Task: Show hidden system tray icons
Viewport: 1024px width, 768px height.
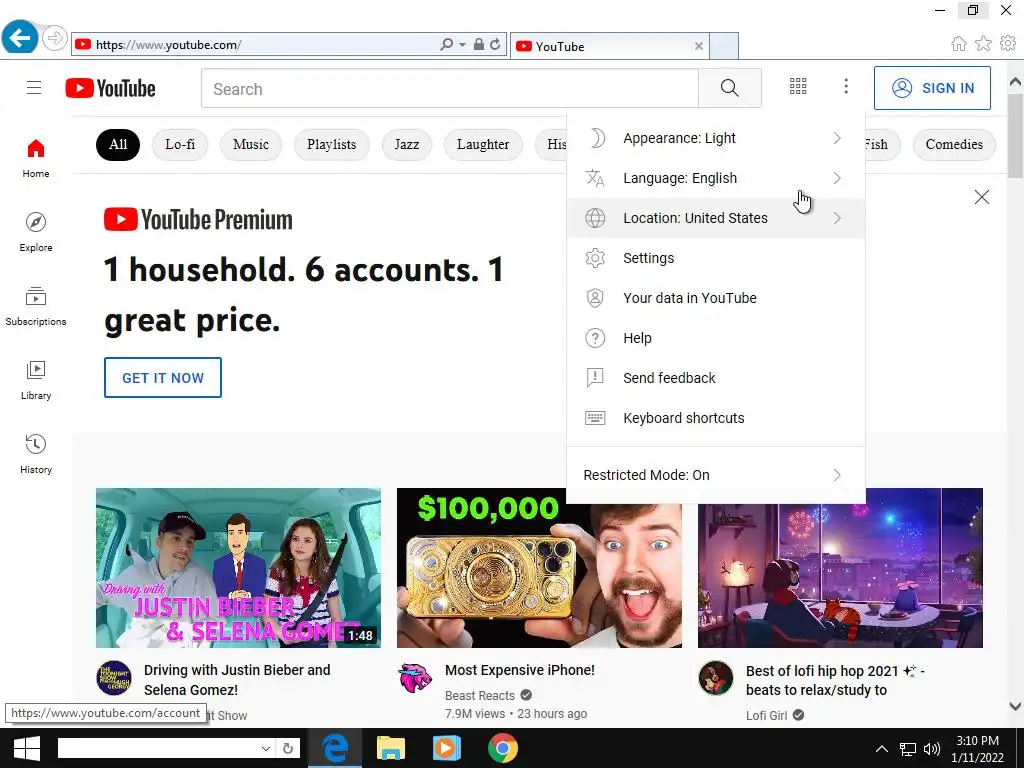Action: pos(882,748)
